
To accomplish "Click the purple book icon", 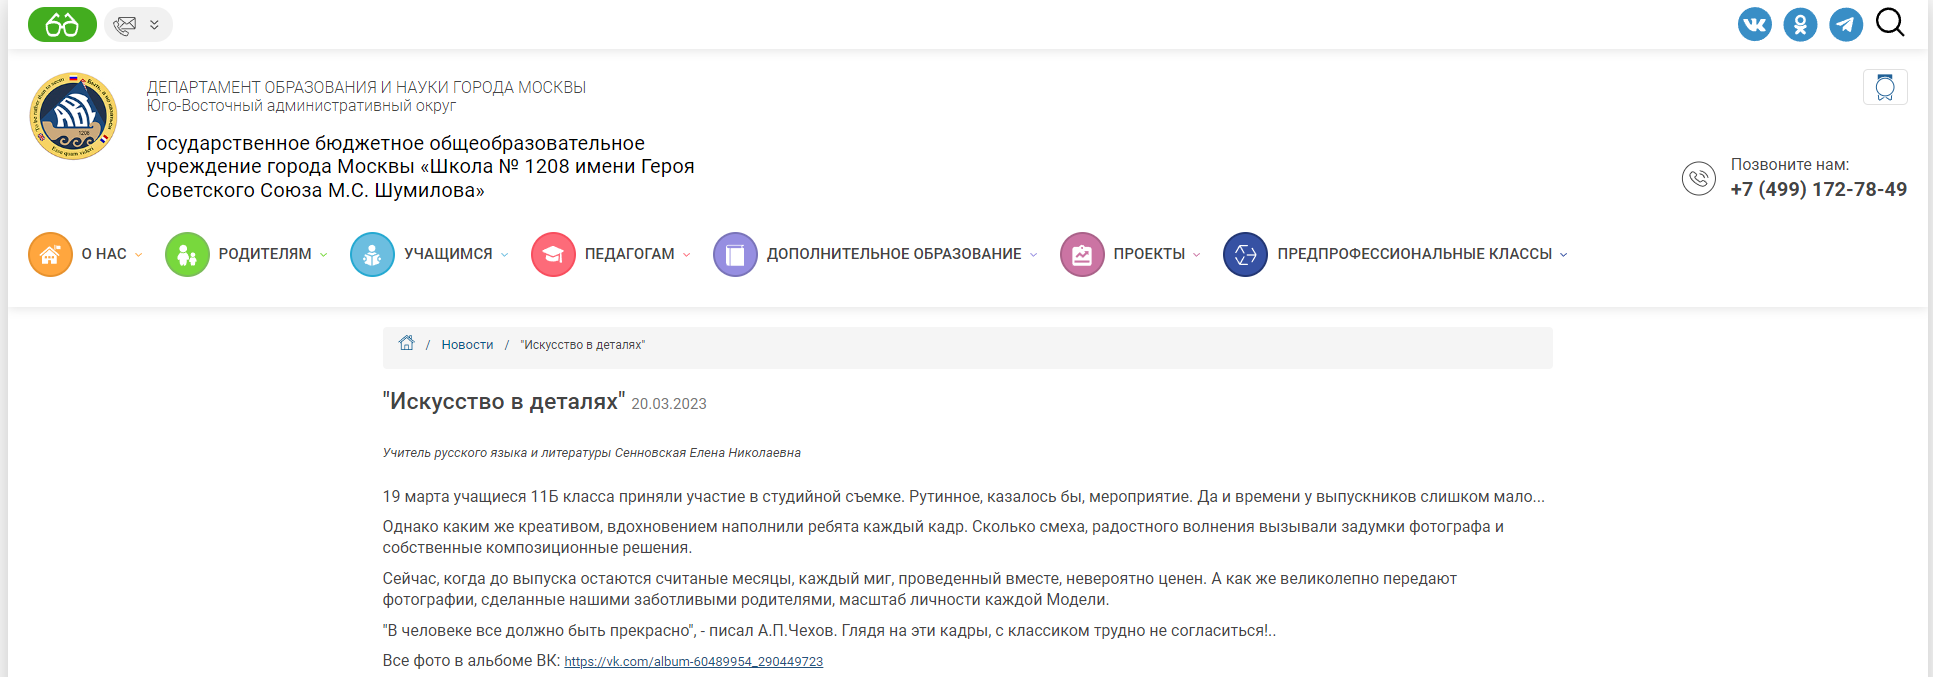I will (735, 254).
